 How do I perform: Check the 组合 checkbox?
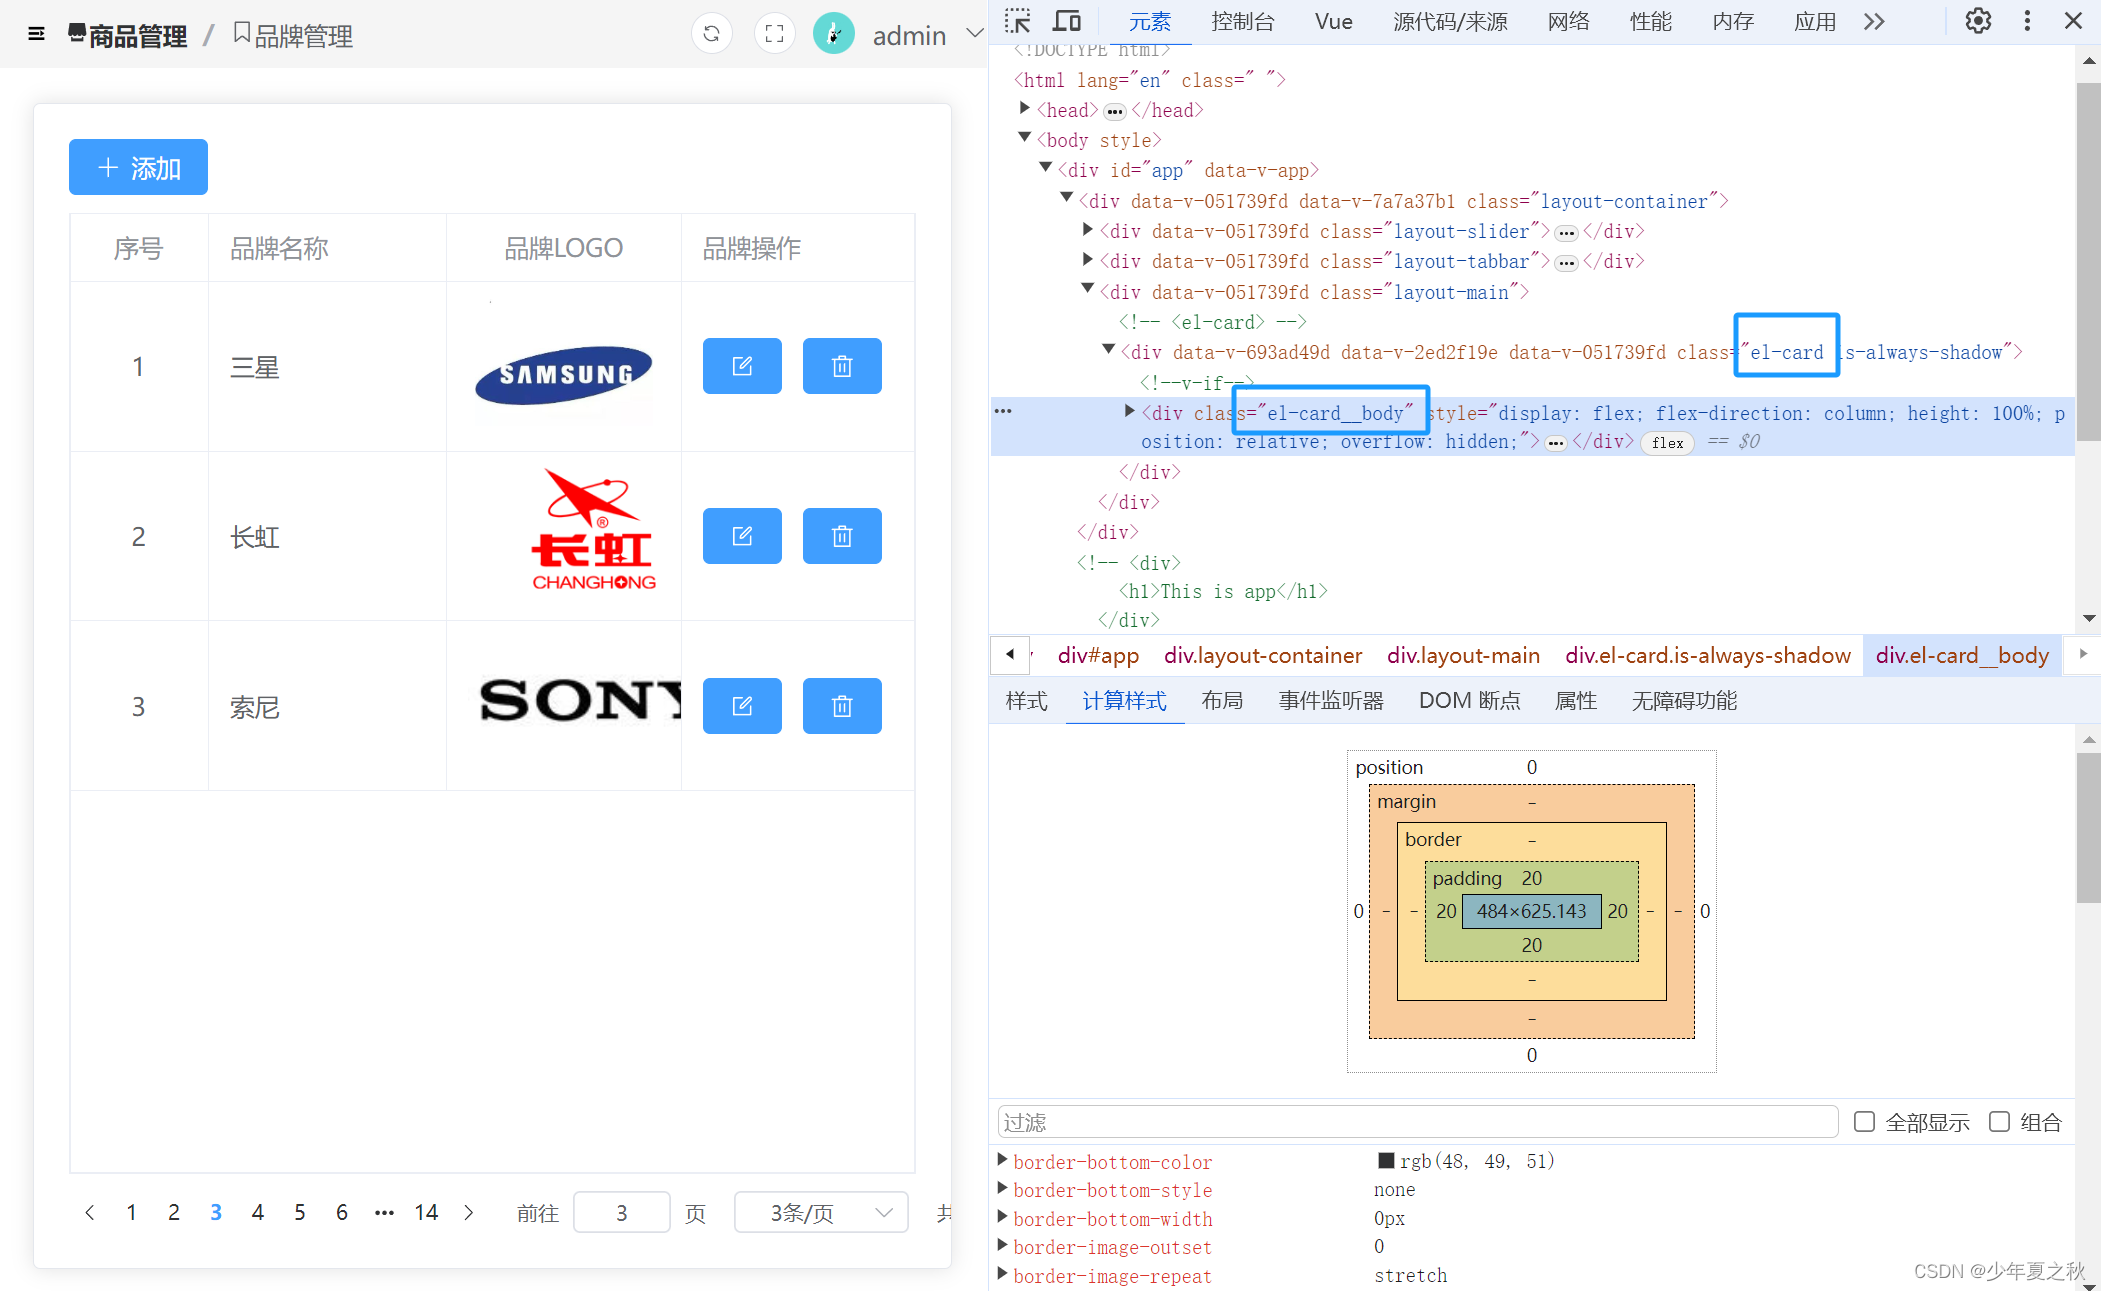click(x=1999, y=1121)
